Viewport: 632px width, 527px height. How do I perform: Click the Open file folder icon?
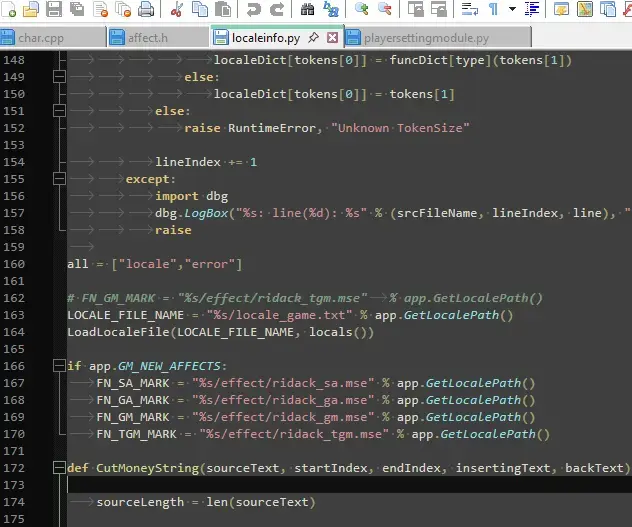click(x=30, y=9)
